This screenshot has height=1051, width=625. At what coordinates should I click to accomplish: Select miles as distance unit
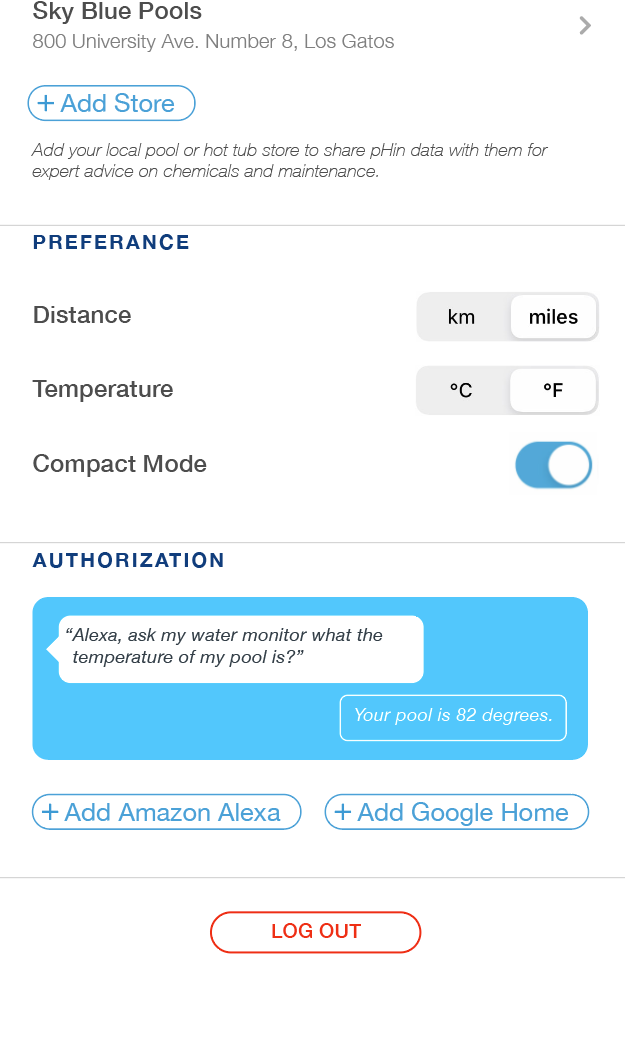pos(553,317)
